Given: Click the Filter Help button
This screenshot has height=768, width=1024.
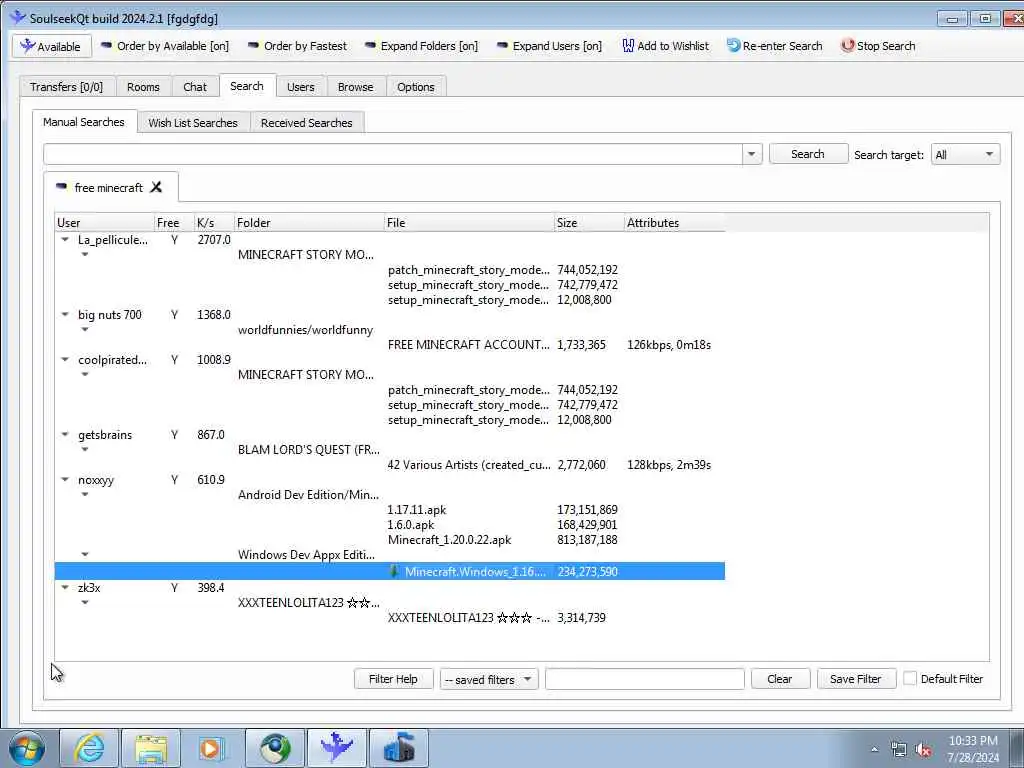Looking at the screenshot, I should (393, 679).
